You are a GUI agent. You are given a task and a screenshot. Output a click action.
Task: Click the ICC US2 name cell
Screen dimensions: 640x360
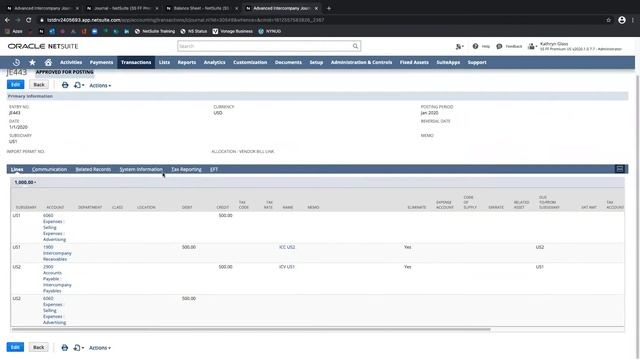(287, 247)
